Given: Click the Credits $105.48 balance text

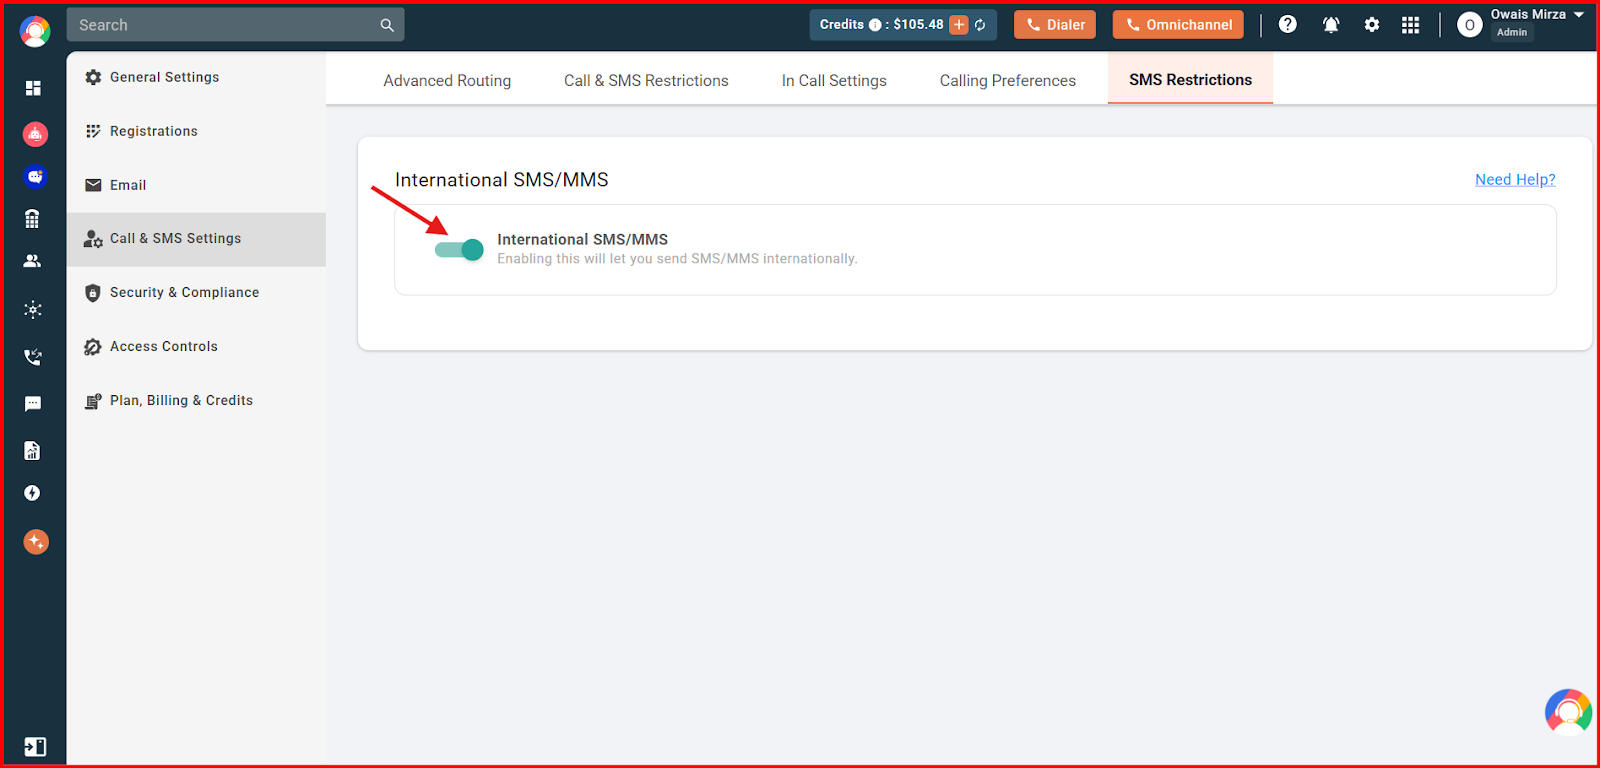Looking at the screenshot, I should (x=882, y=25).
